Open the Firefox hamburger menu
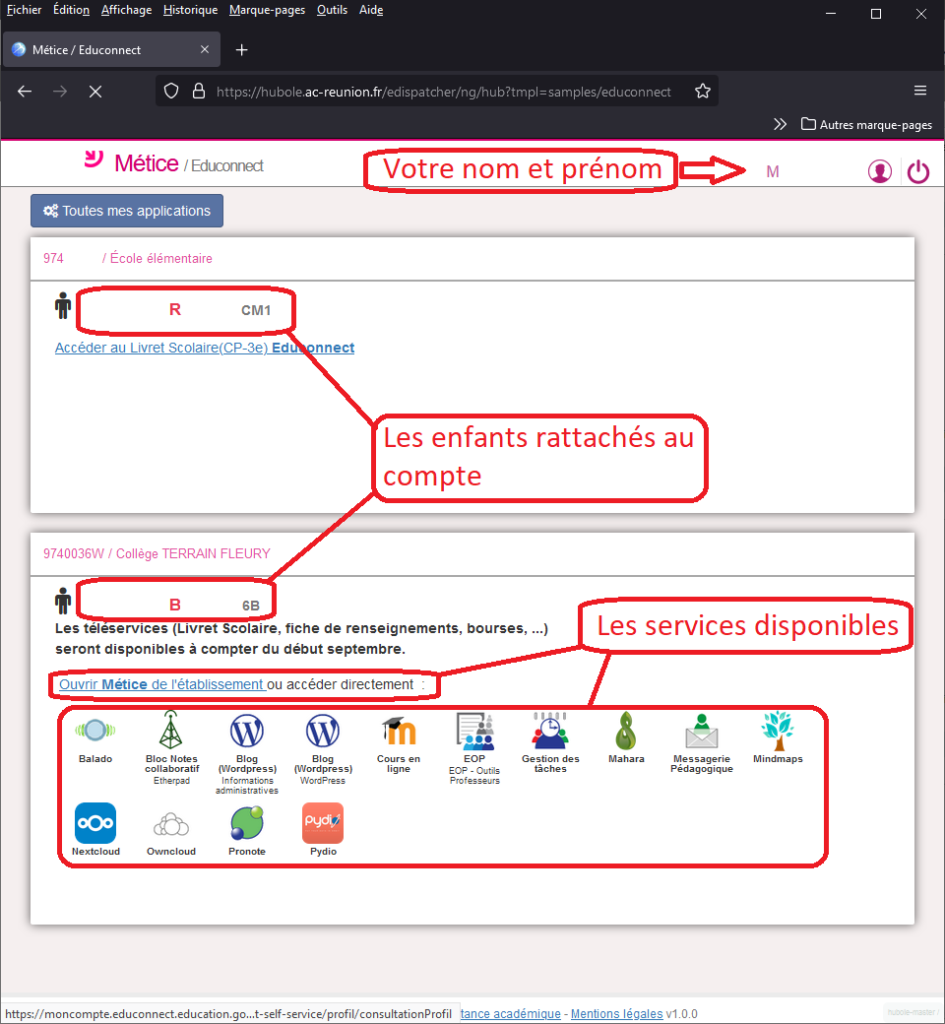Viewport: 945px width, 1024px height. pos(920,91)
